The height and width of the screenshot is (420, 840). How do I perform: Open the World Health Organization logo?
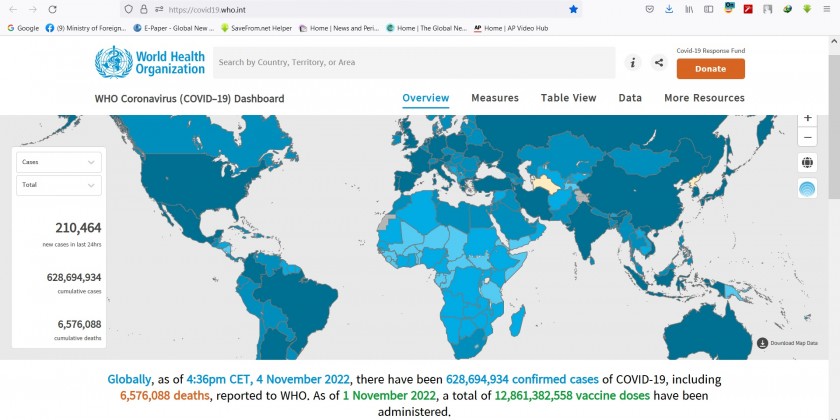coord(150,62)
